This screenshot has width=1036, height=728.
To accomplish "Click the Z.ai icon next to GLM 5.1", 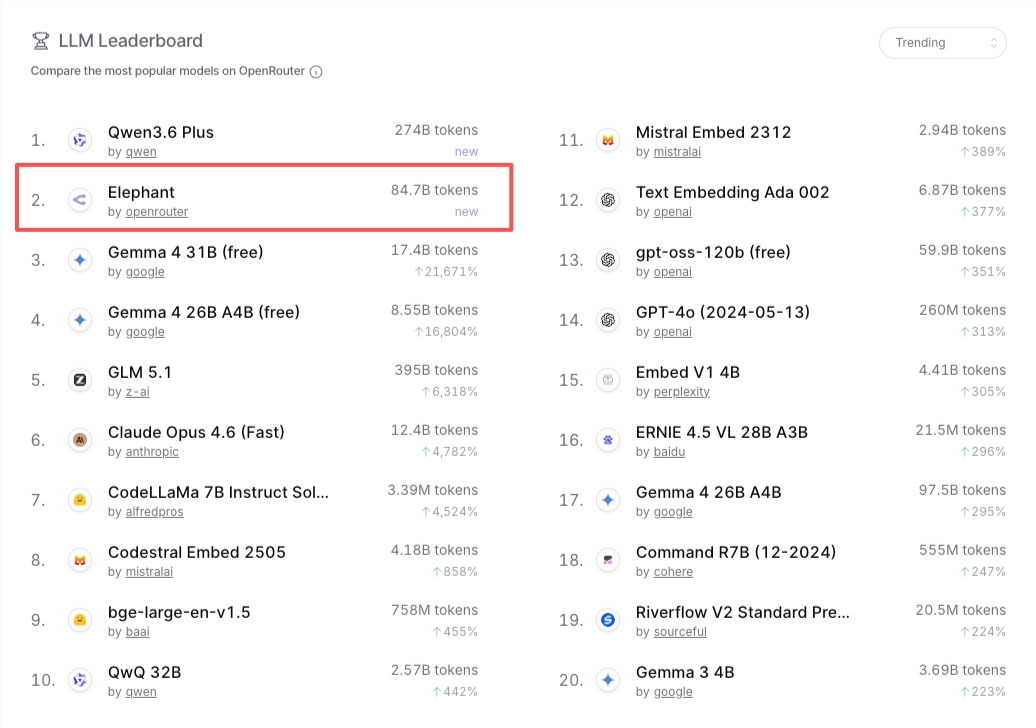I will click(x=80, y=380).
